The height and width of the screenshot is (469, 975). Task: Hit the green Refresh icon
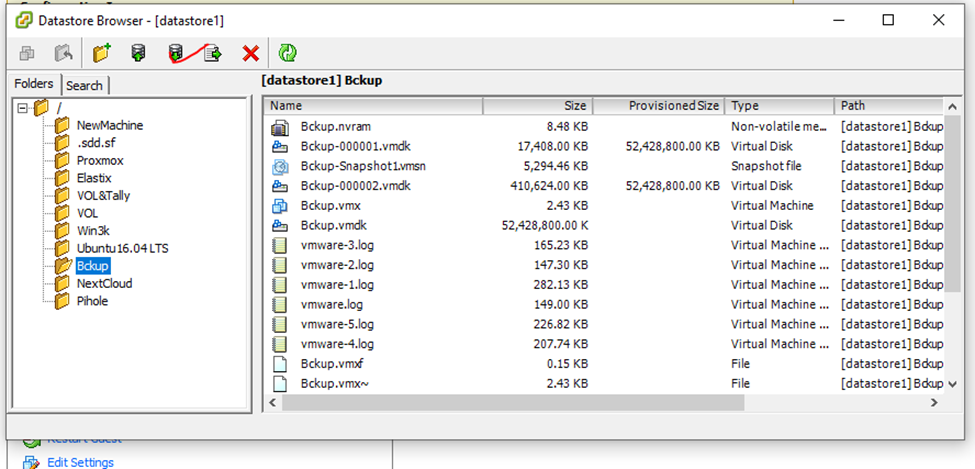pos(288,53)
